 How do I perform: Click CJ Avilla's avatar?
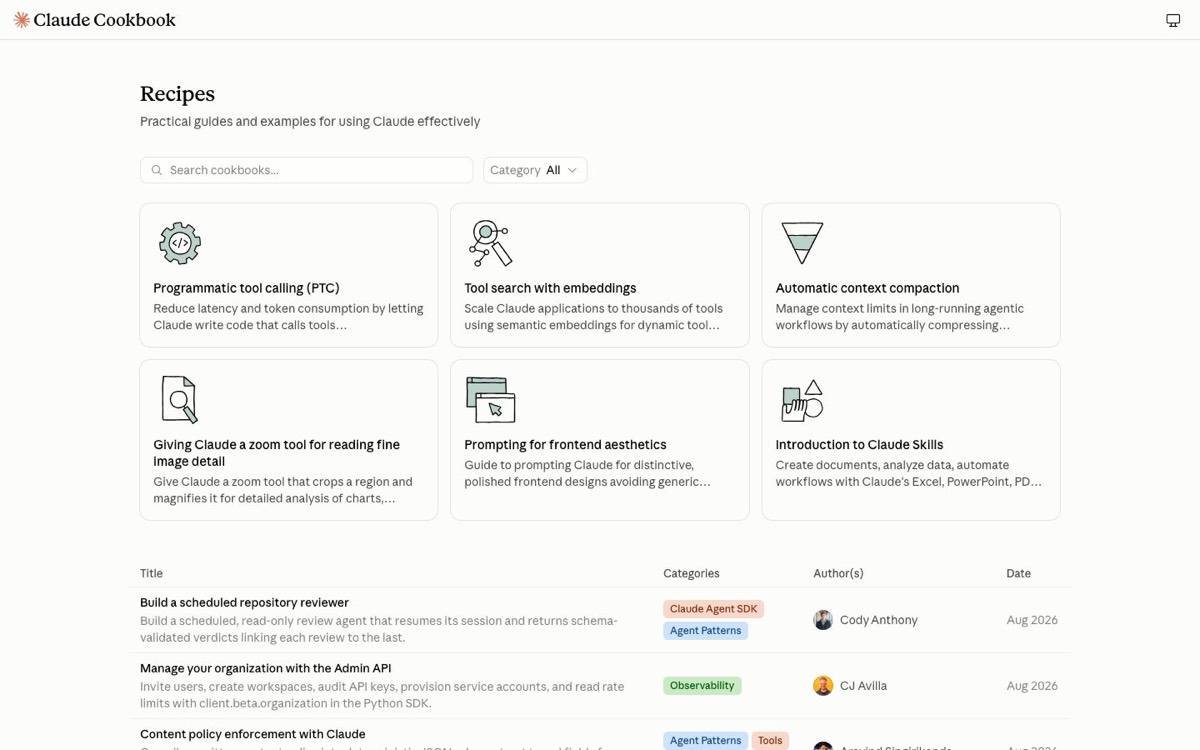click(x=823, y=686)
